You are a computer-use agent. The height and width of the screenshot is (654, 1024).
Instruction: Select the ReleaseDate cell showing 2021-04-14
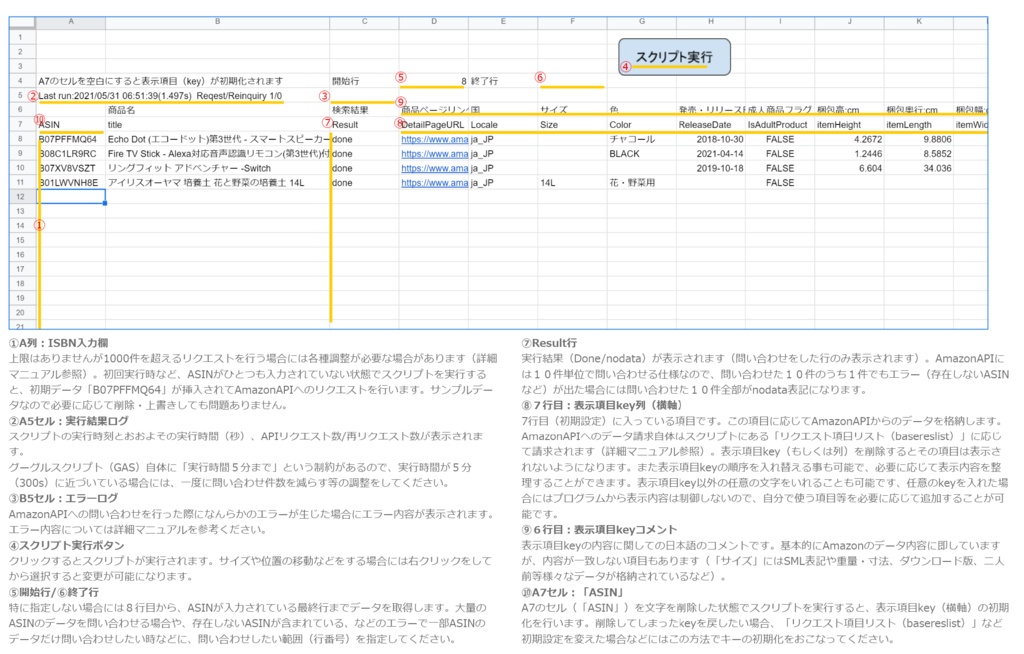[x=710, y=154]
